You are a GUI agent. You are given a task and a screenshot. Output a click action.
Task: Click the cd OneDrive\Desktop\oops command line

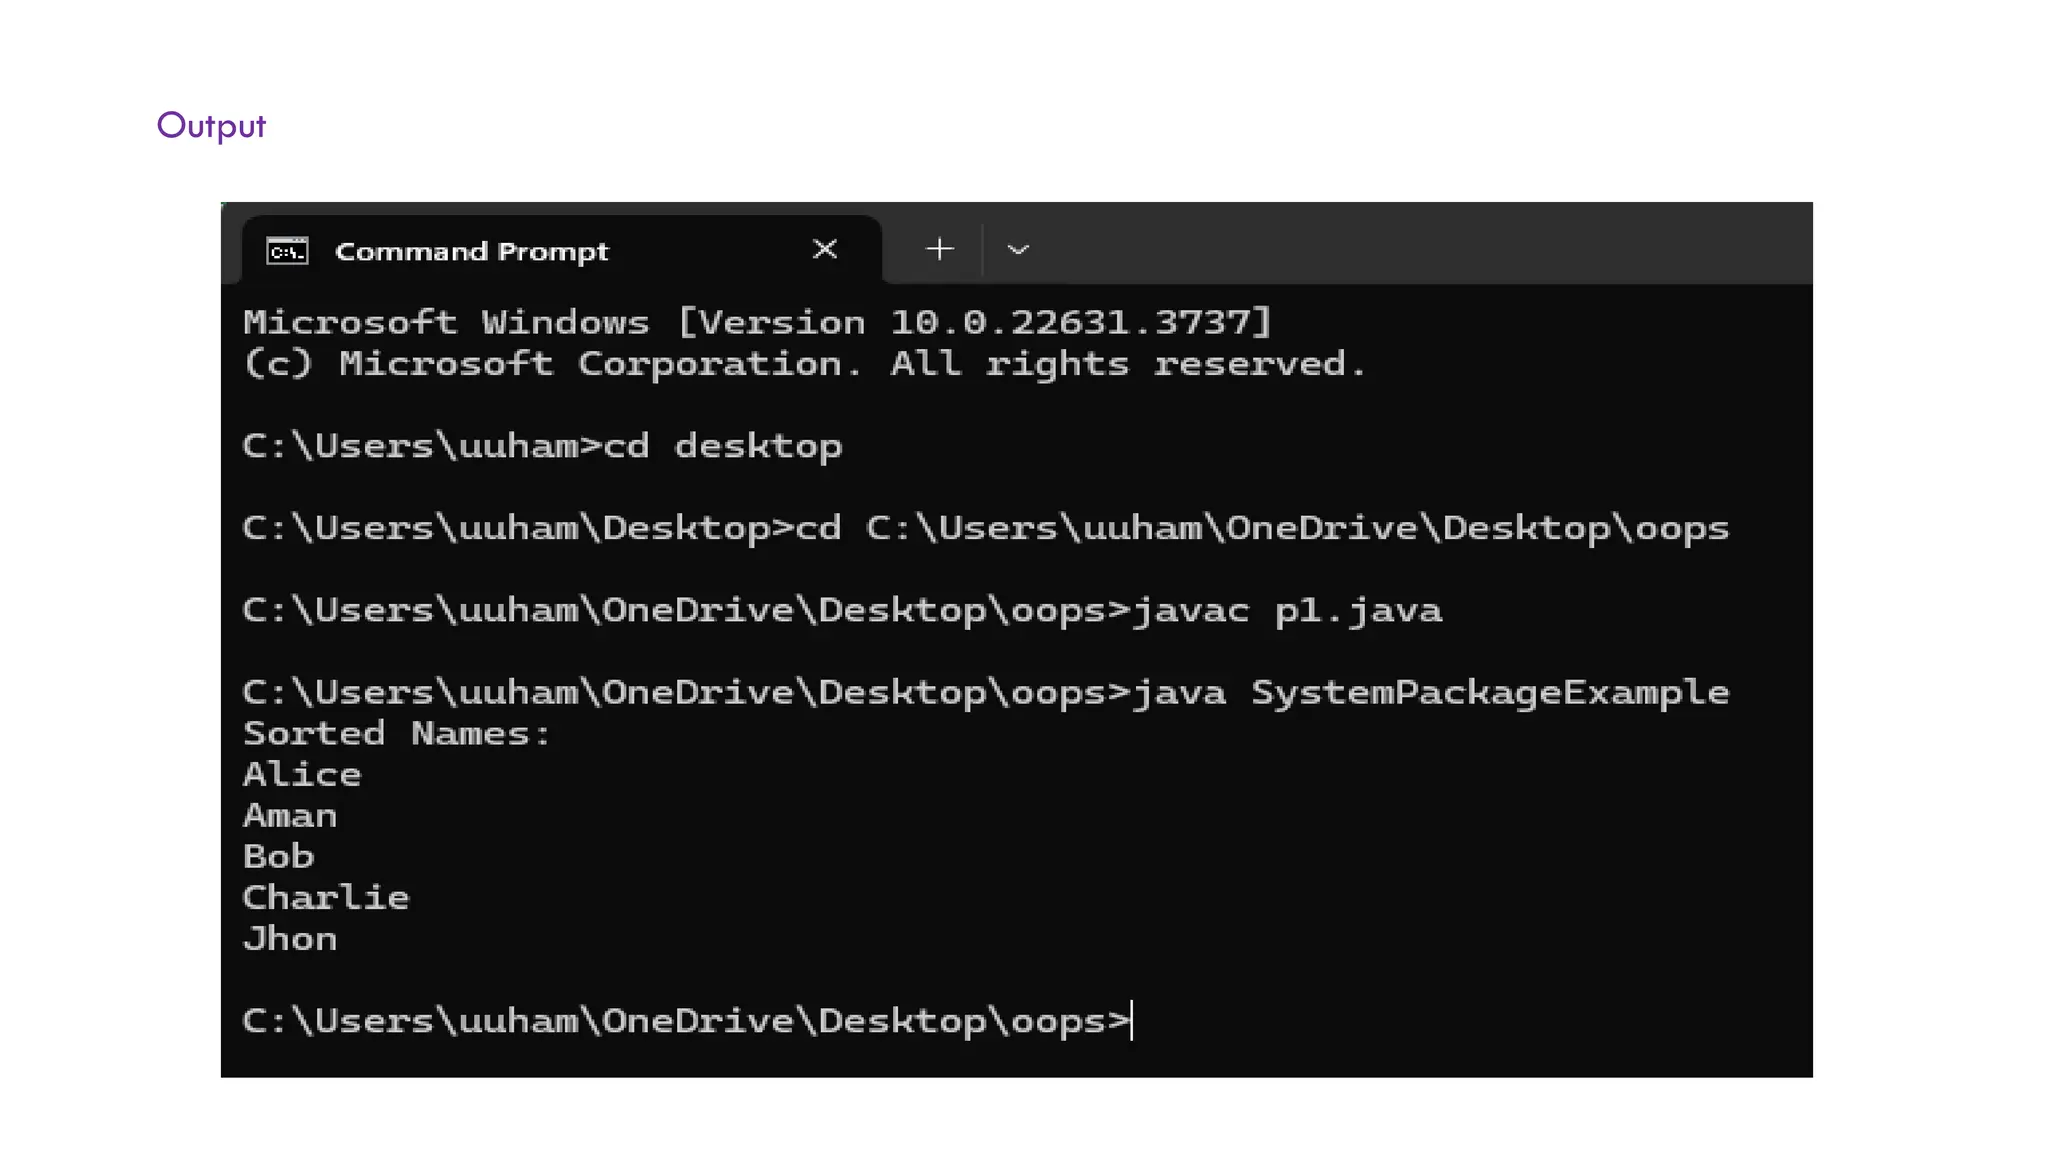coord(986,528)
